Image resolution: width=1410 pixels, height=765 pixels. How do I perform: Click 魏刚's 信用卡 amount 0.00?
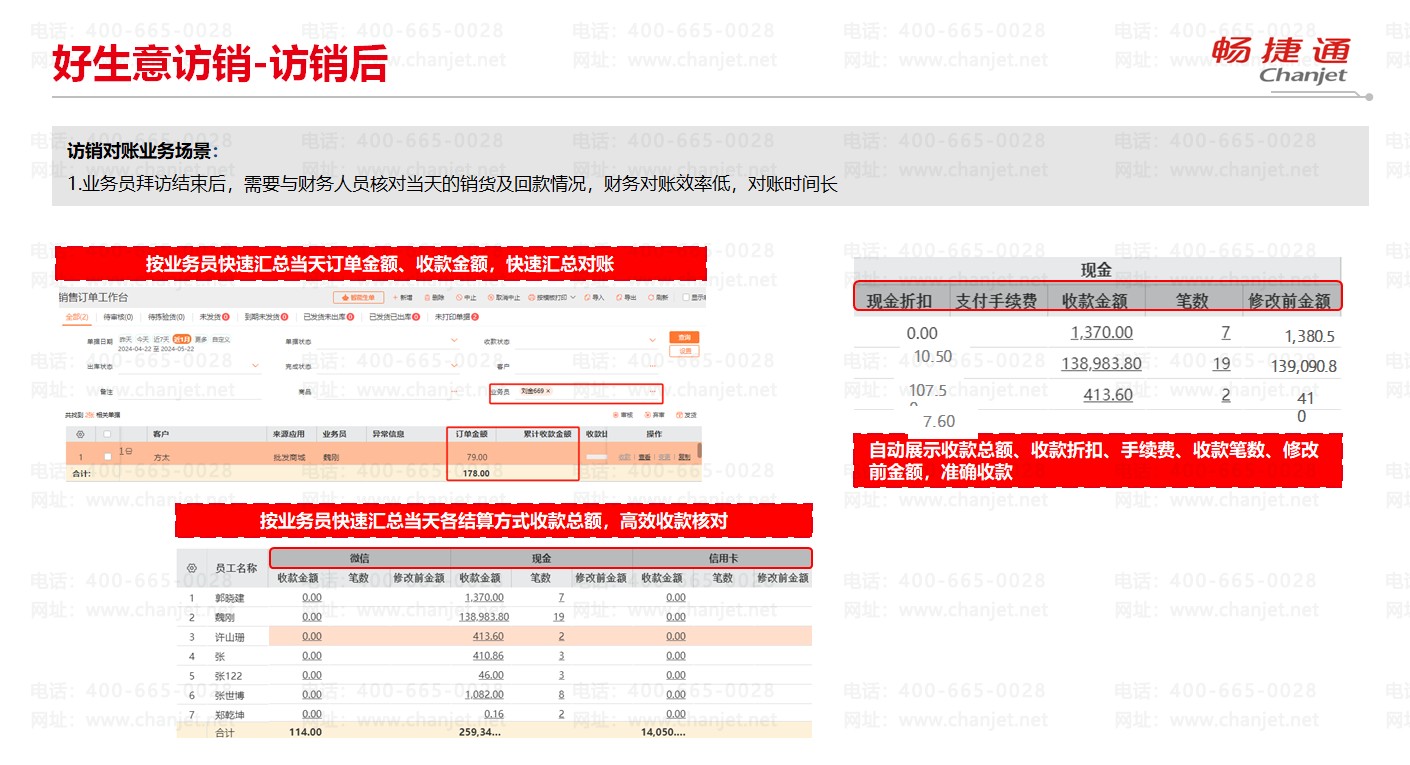676,617
